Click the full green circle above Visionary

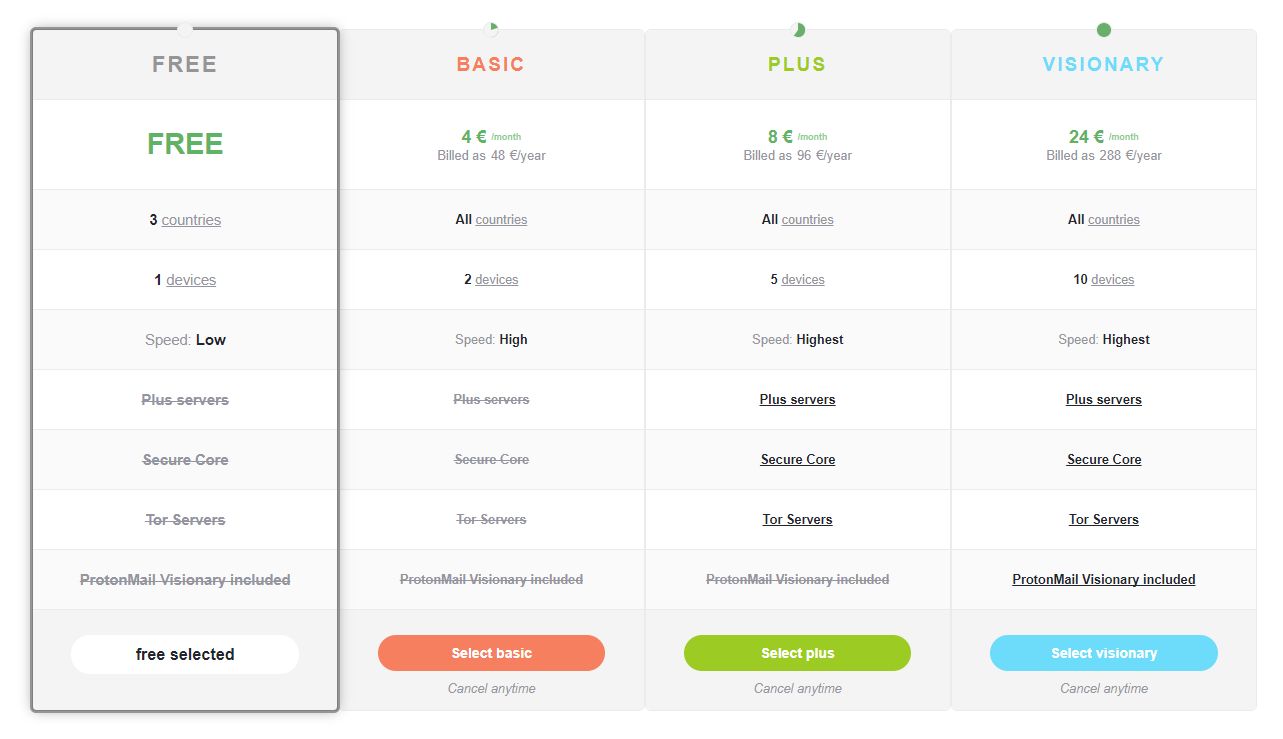point(1104,30)
